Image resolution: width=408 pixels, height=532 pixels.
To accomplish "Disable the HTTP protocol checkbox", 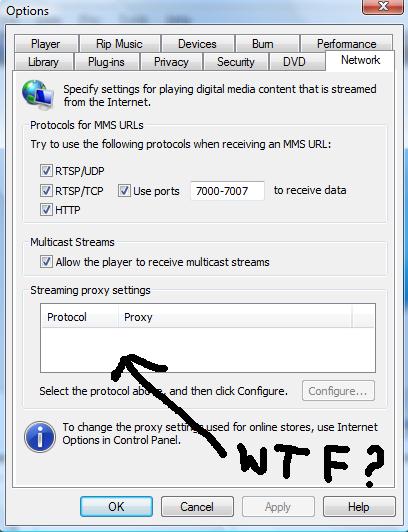I will (x=46, y=210).
